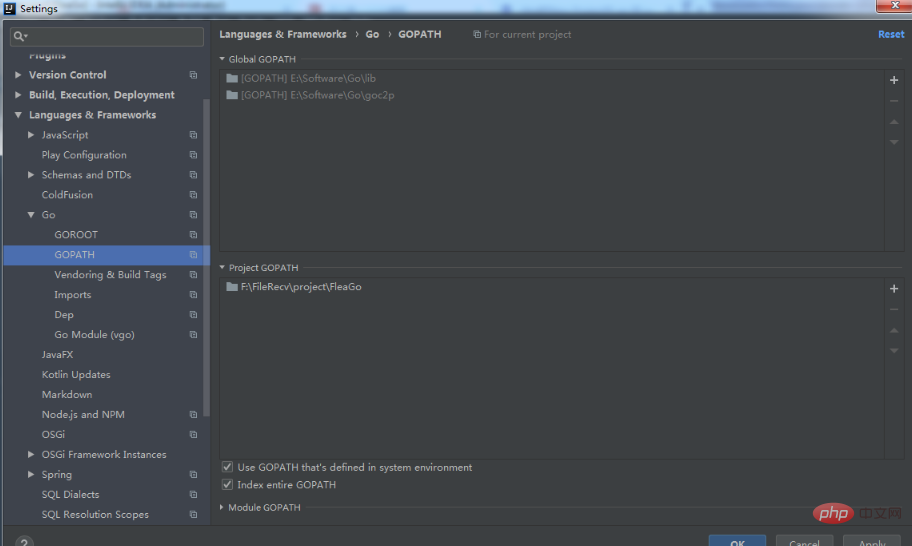Click project-level icon beside SQL Resolution Scopes
Image resolution: width=912 pixels, height=546 pixels.
193,515
